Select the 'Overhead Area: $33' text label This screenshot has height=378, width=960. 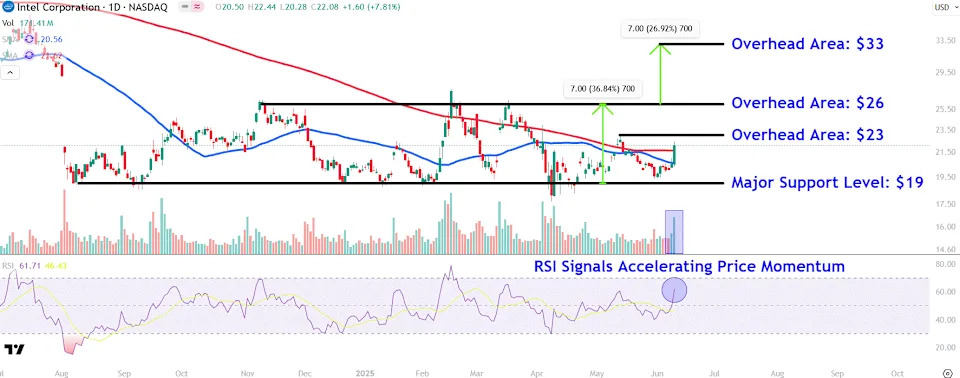coord(808,44)
